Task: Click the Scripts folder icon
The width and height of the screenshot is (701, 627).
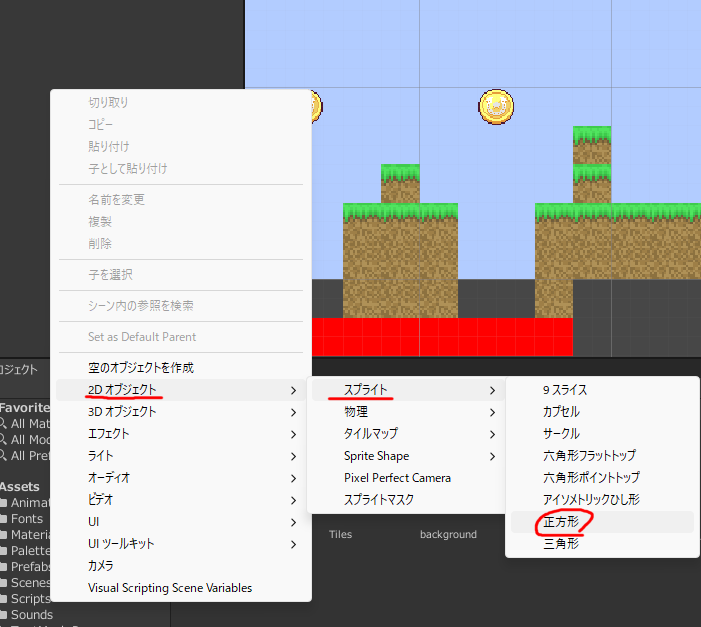Action: click(x=4, y=599)
